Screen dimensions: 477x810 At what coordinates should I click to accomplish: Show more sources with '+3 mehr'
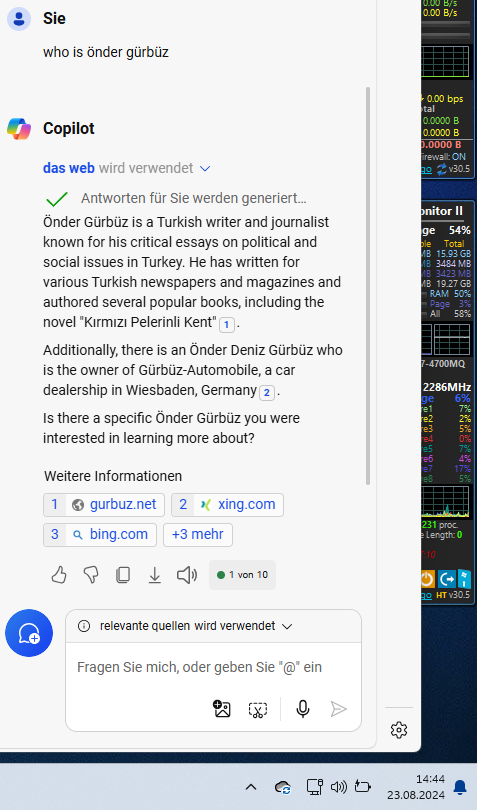point(198,535)
